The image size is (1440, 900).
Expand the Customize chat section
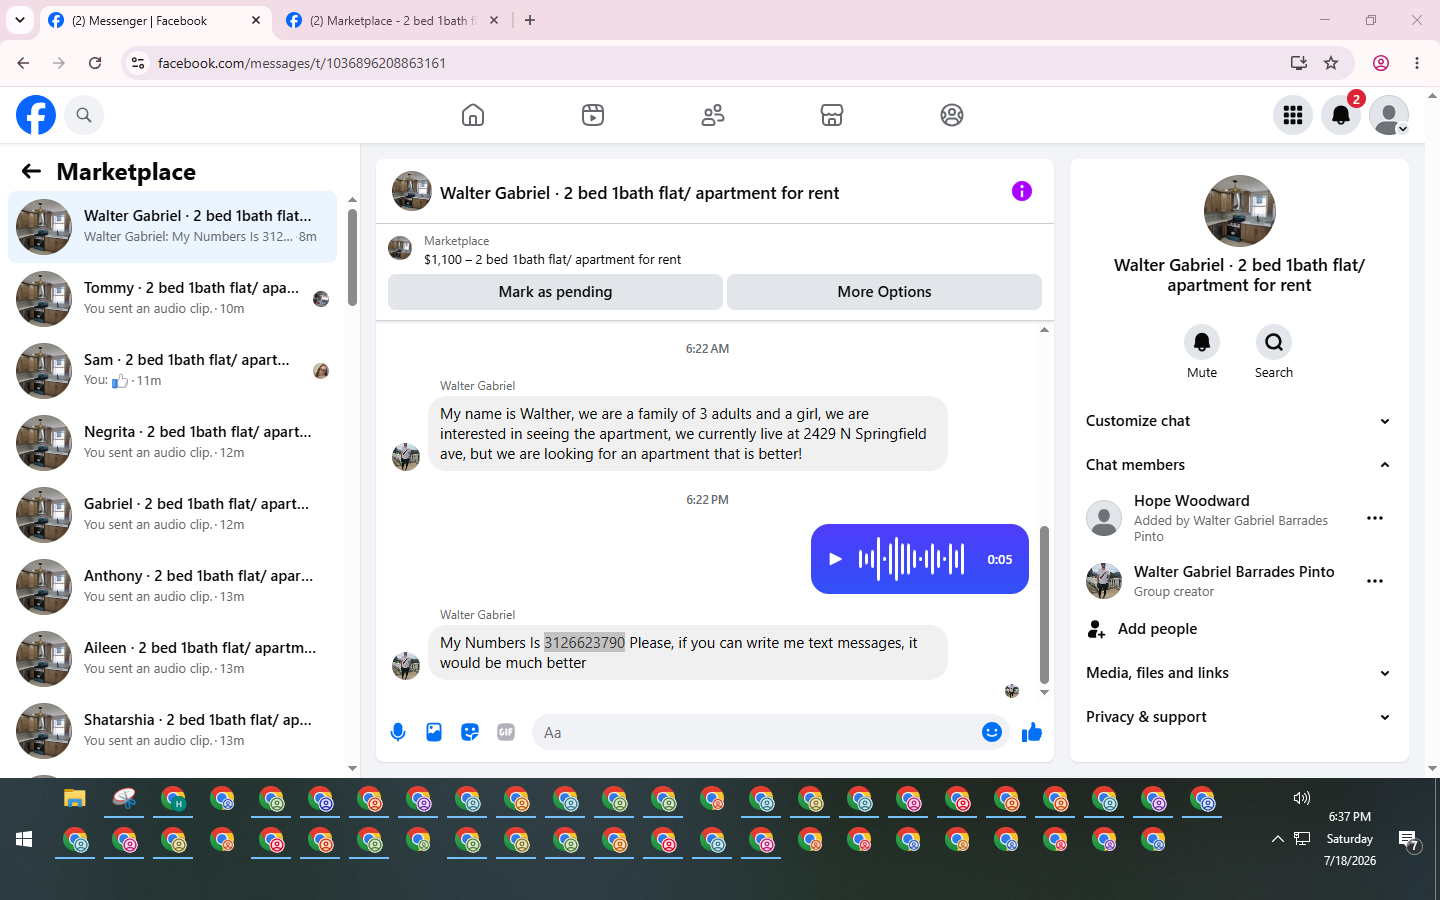[1239, 421]
